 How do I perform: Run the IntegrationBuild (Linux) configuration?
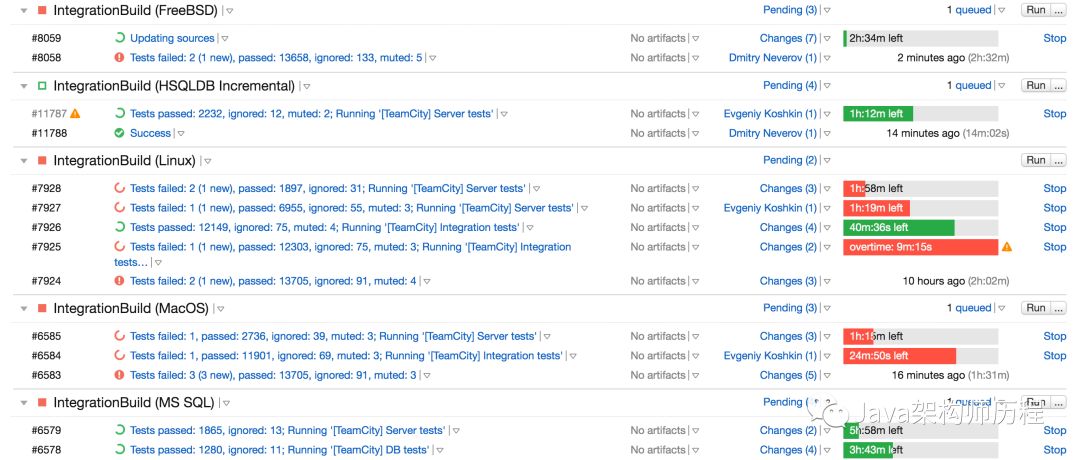point(1035,160)
